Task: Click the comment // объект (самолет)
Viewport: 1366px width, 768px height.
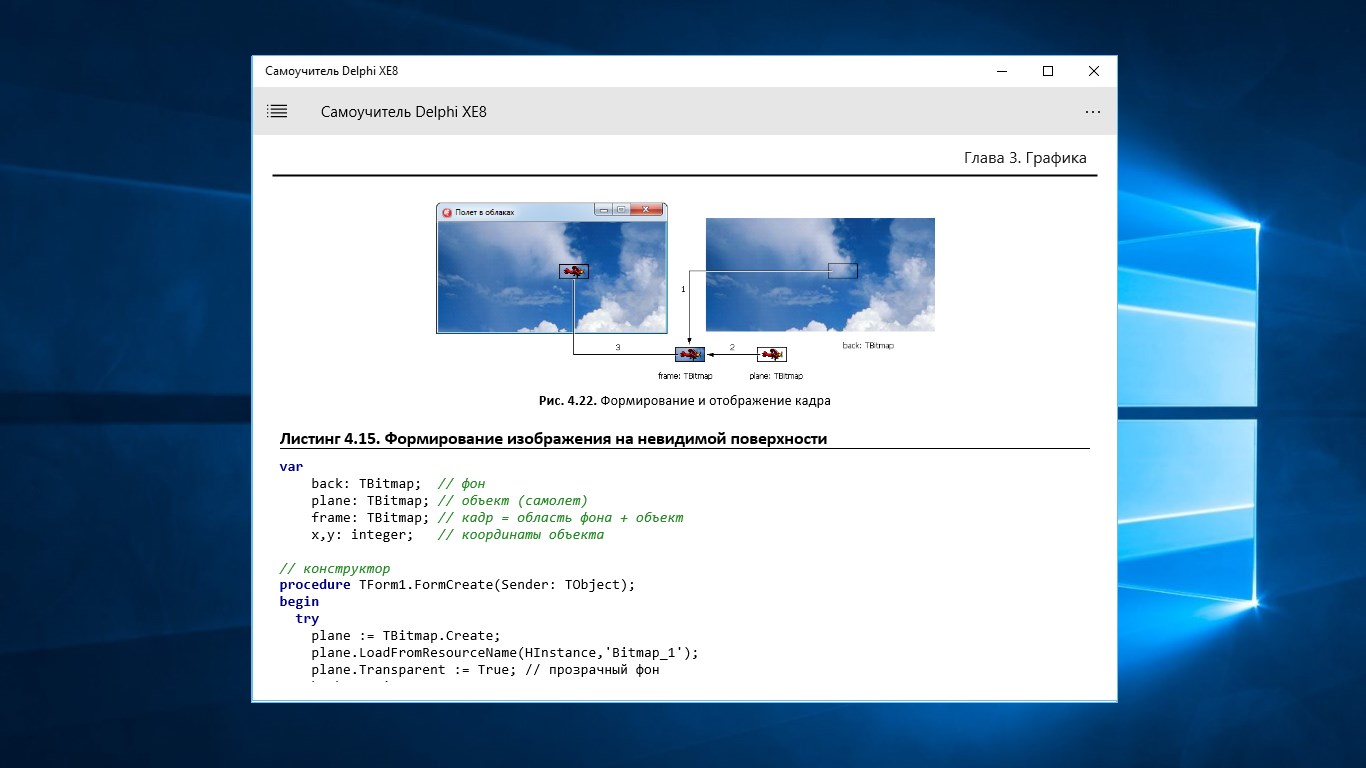Action: pyautogui.click(x=513, y=501)
